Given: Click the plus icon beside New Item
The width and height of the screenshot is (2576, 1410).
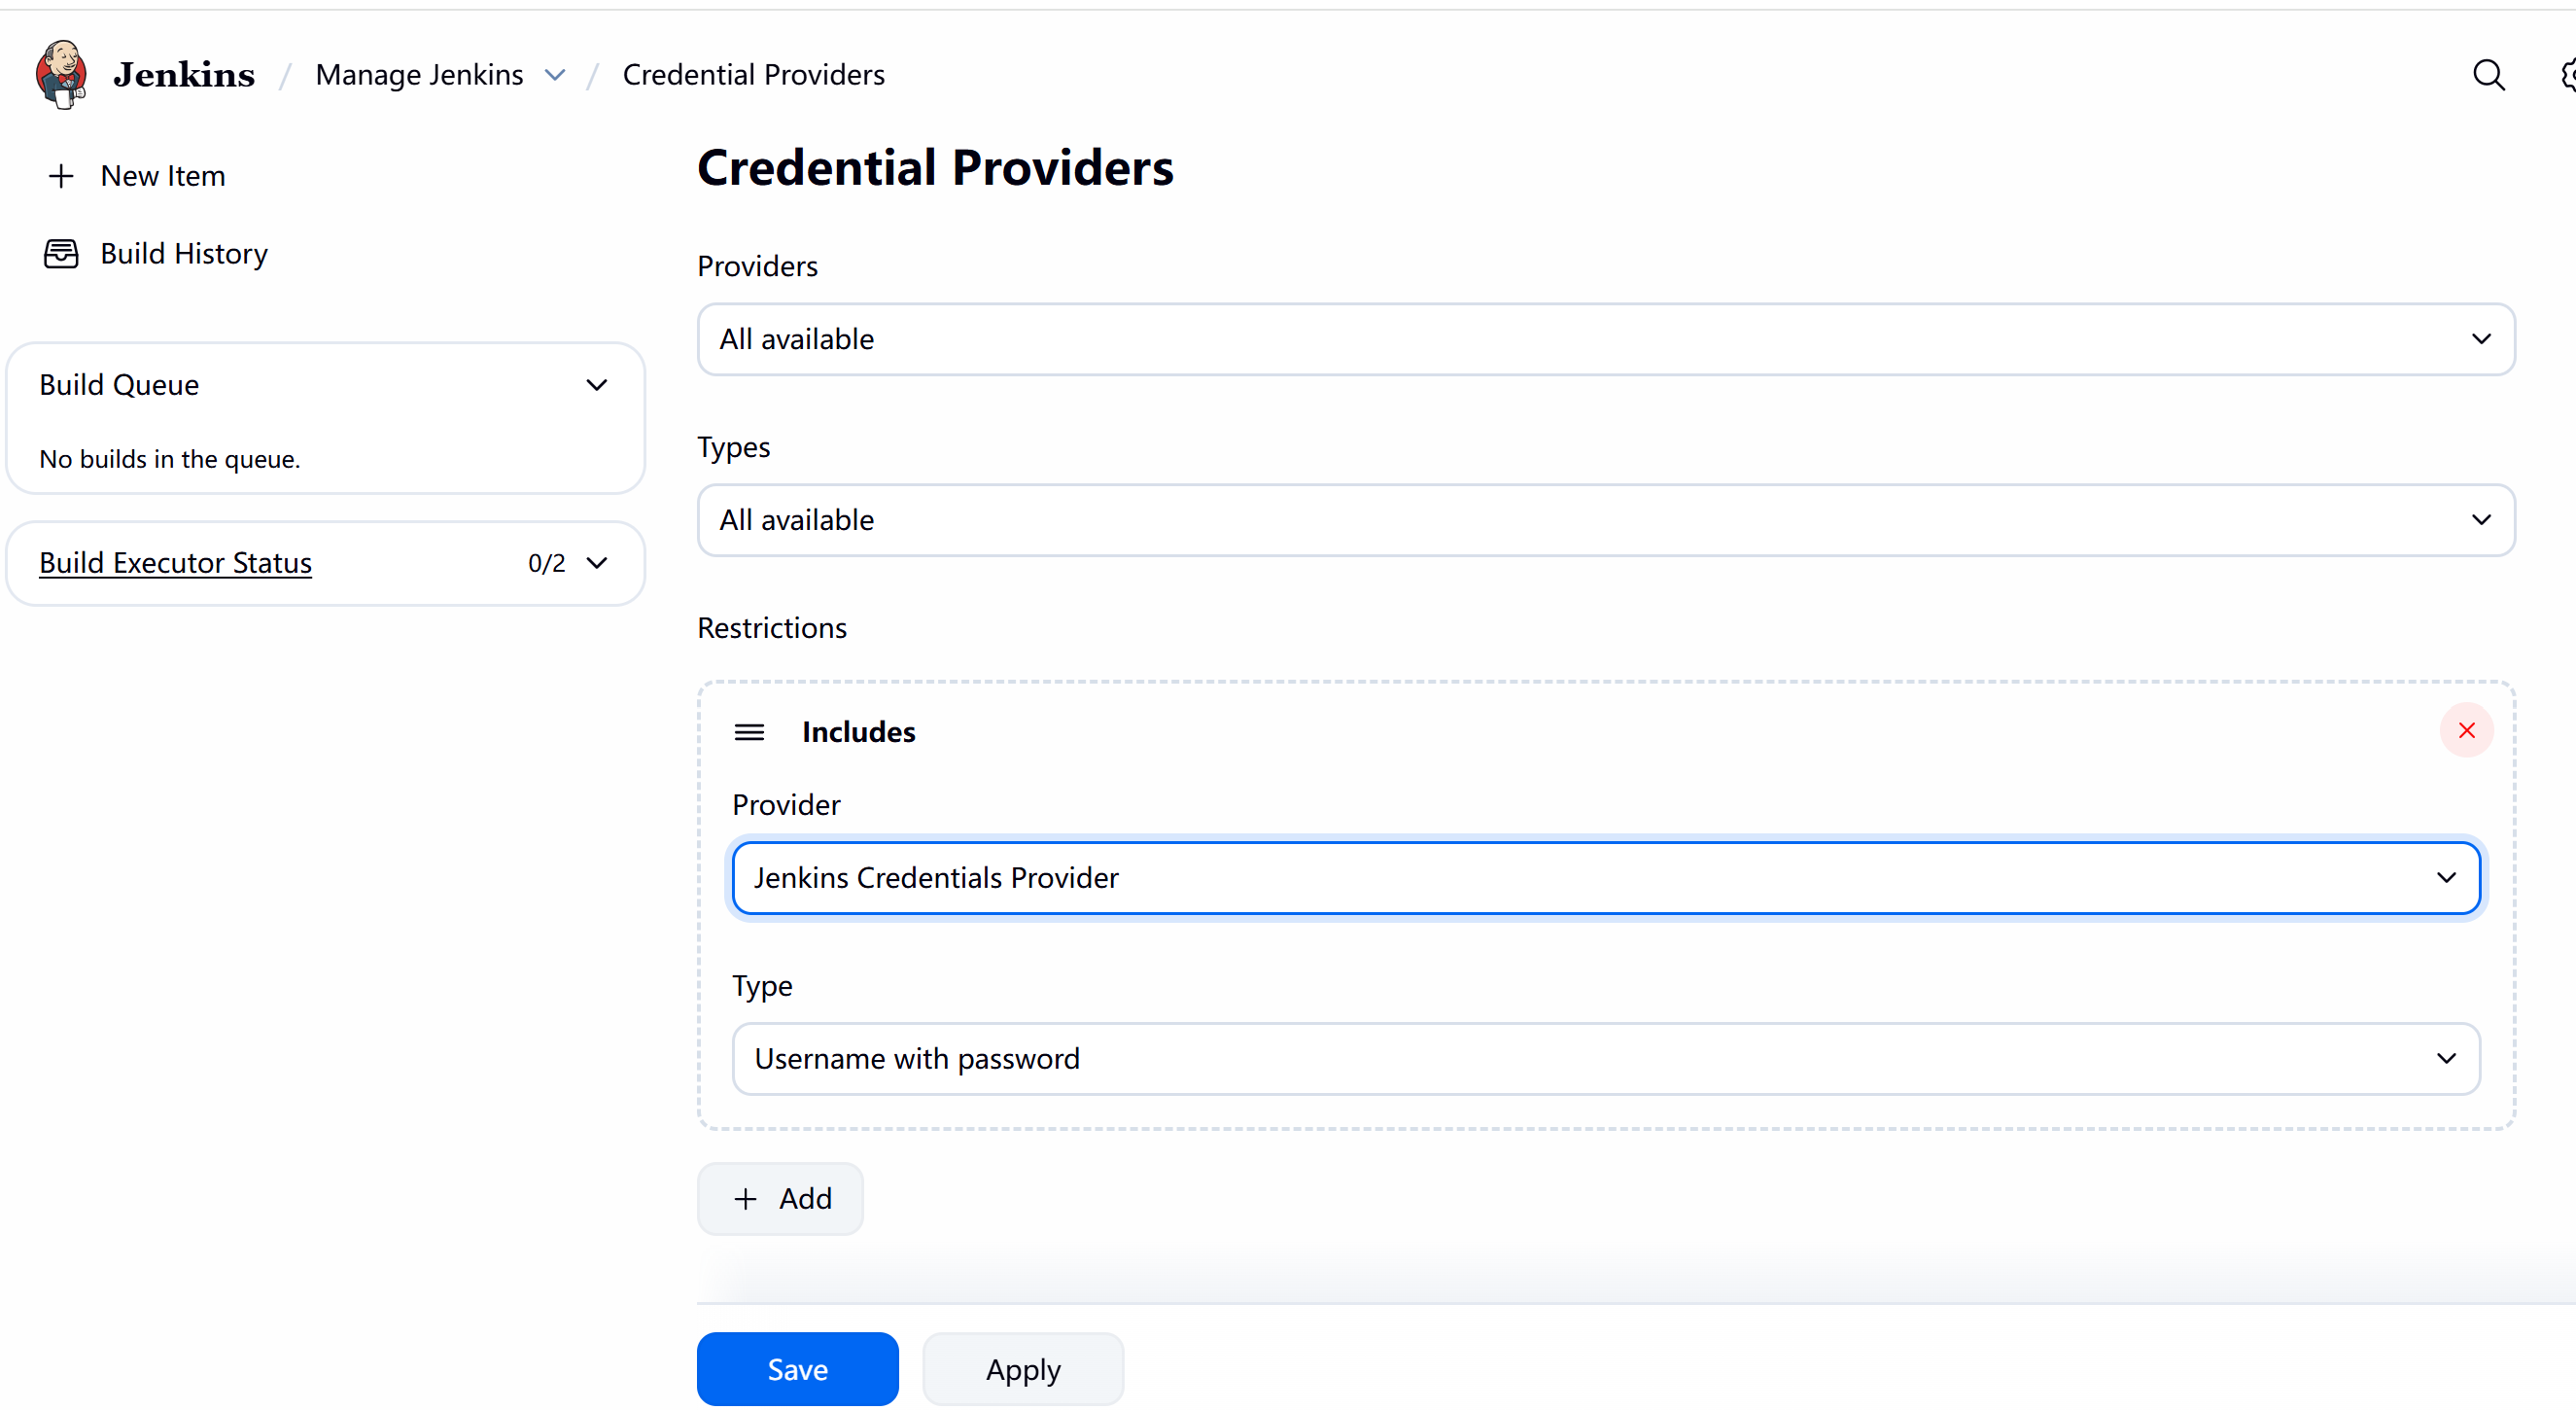Looking at the screenshot, I should pyautogui.click(x=61, y=176).
